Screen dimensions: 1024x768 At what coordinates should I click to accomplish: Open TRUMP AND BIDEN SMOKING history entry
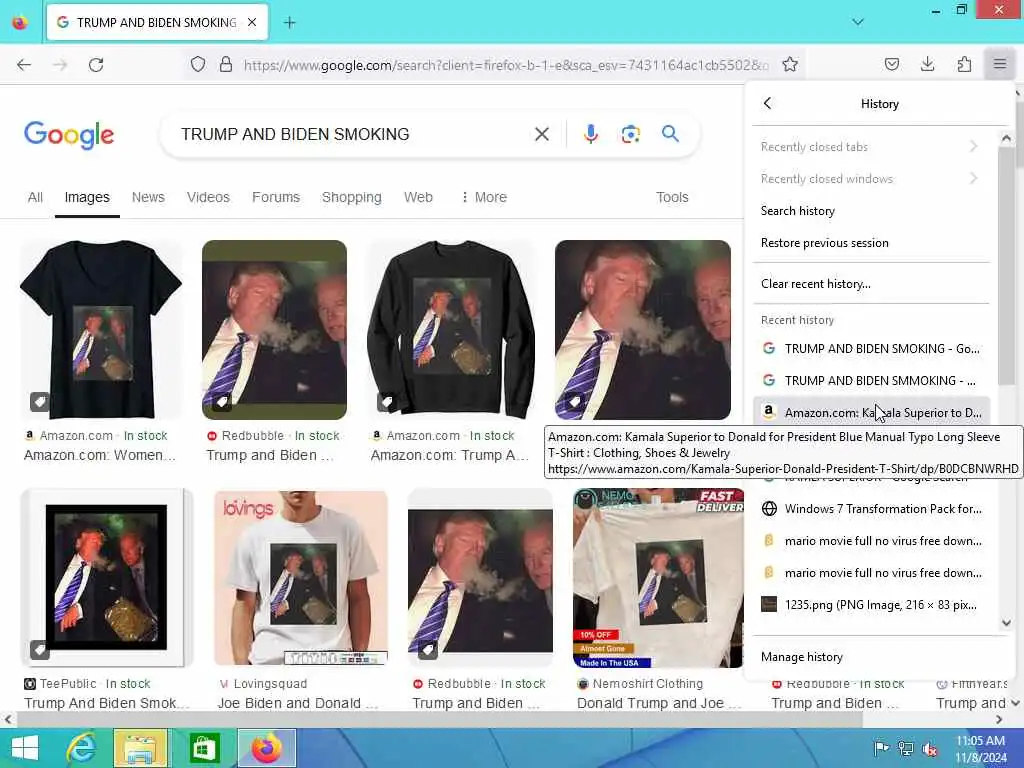(x=871, y=349)
